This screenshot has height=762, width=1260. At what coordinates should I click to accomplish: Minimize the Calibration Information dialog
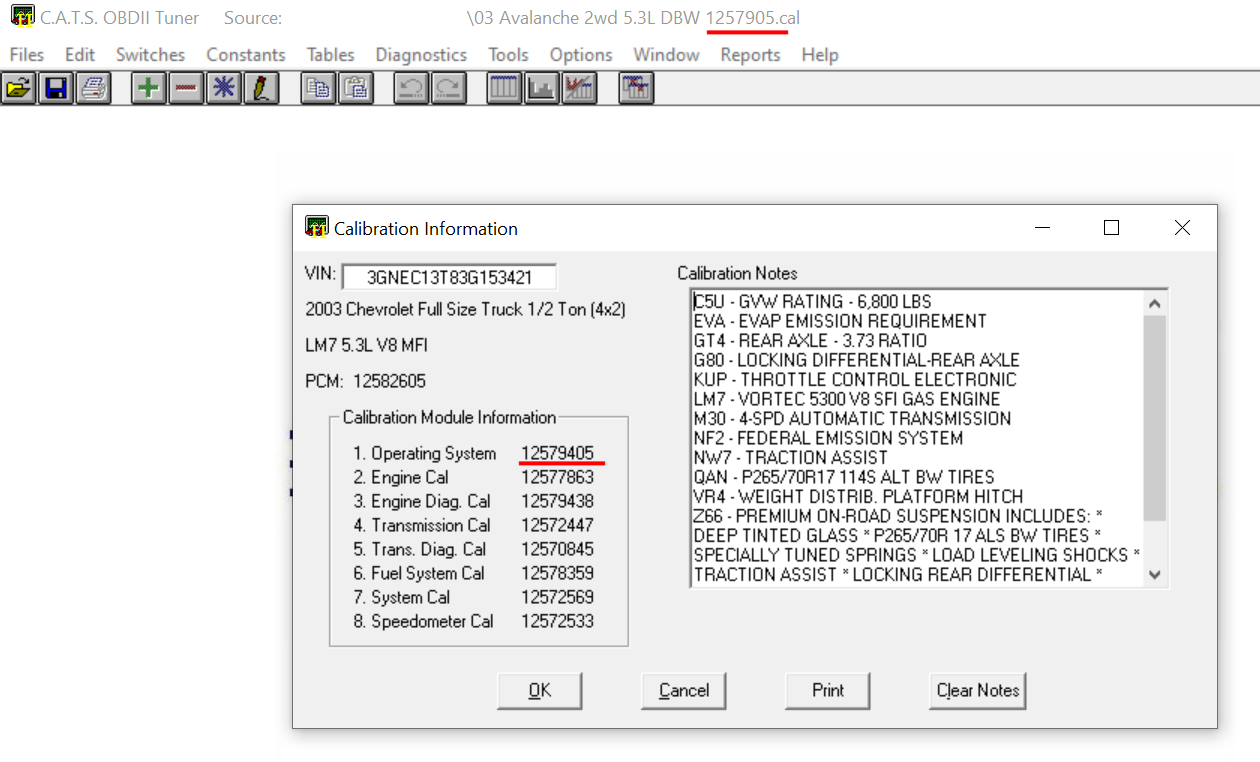[x=1041, y=228]
